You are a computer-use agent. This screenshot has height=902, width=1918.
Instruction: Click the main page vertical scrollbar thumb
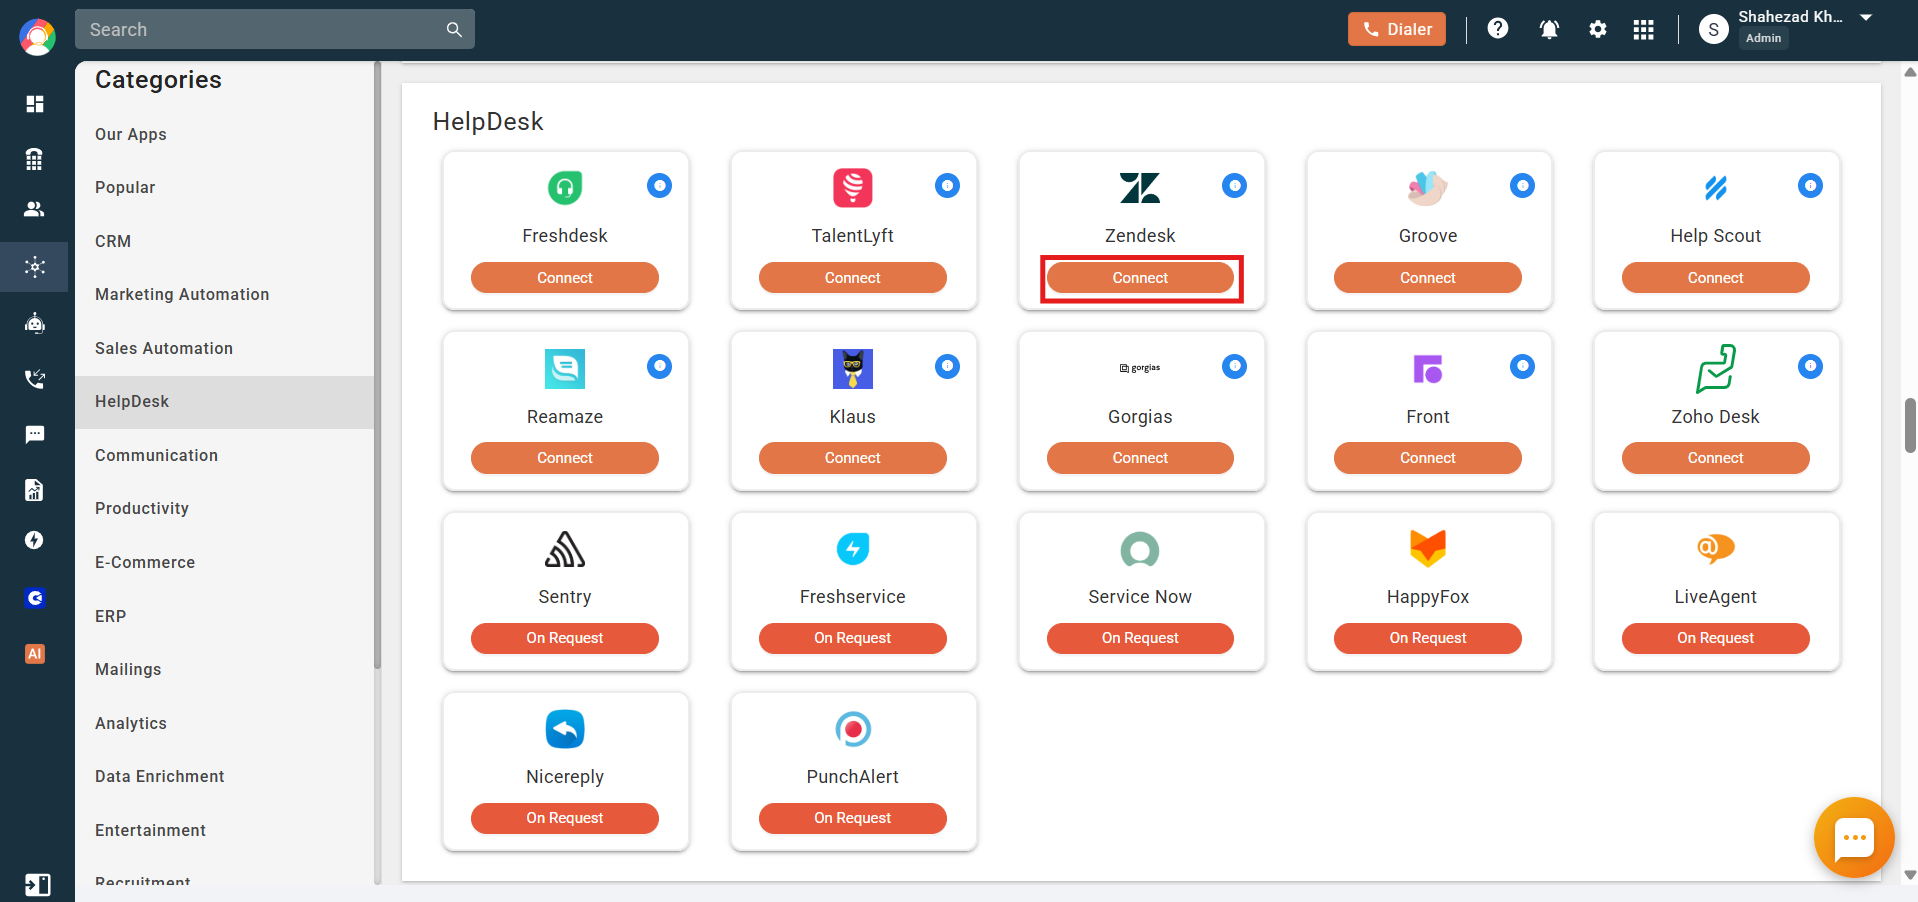click(x=1910, y=425)
